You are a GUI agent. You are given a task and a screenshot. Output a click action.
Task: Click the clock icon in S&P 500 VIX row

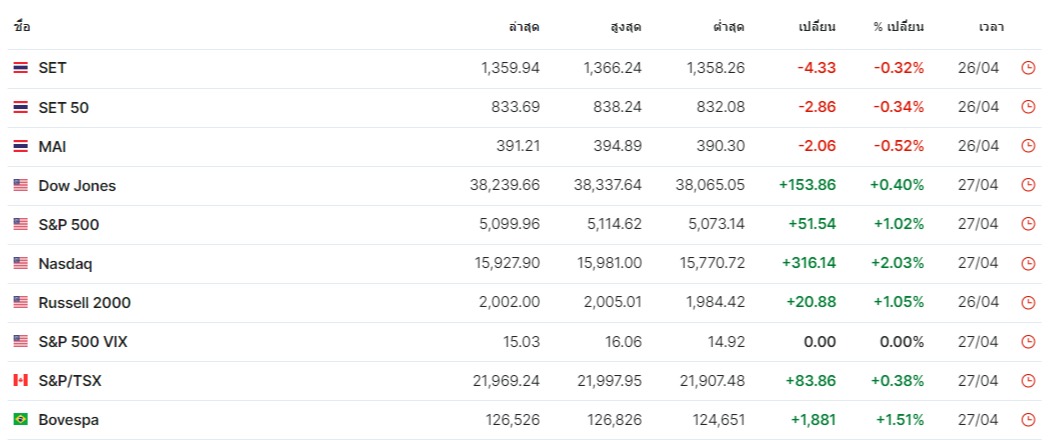1028,342
